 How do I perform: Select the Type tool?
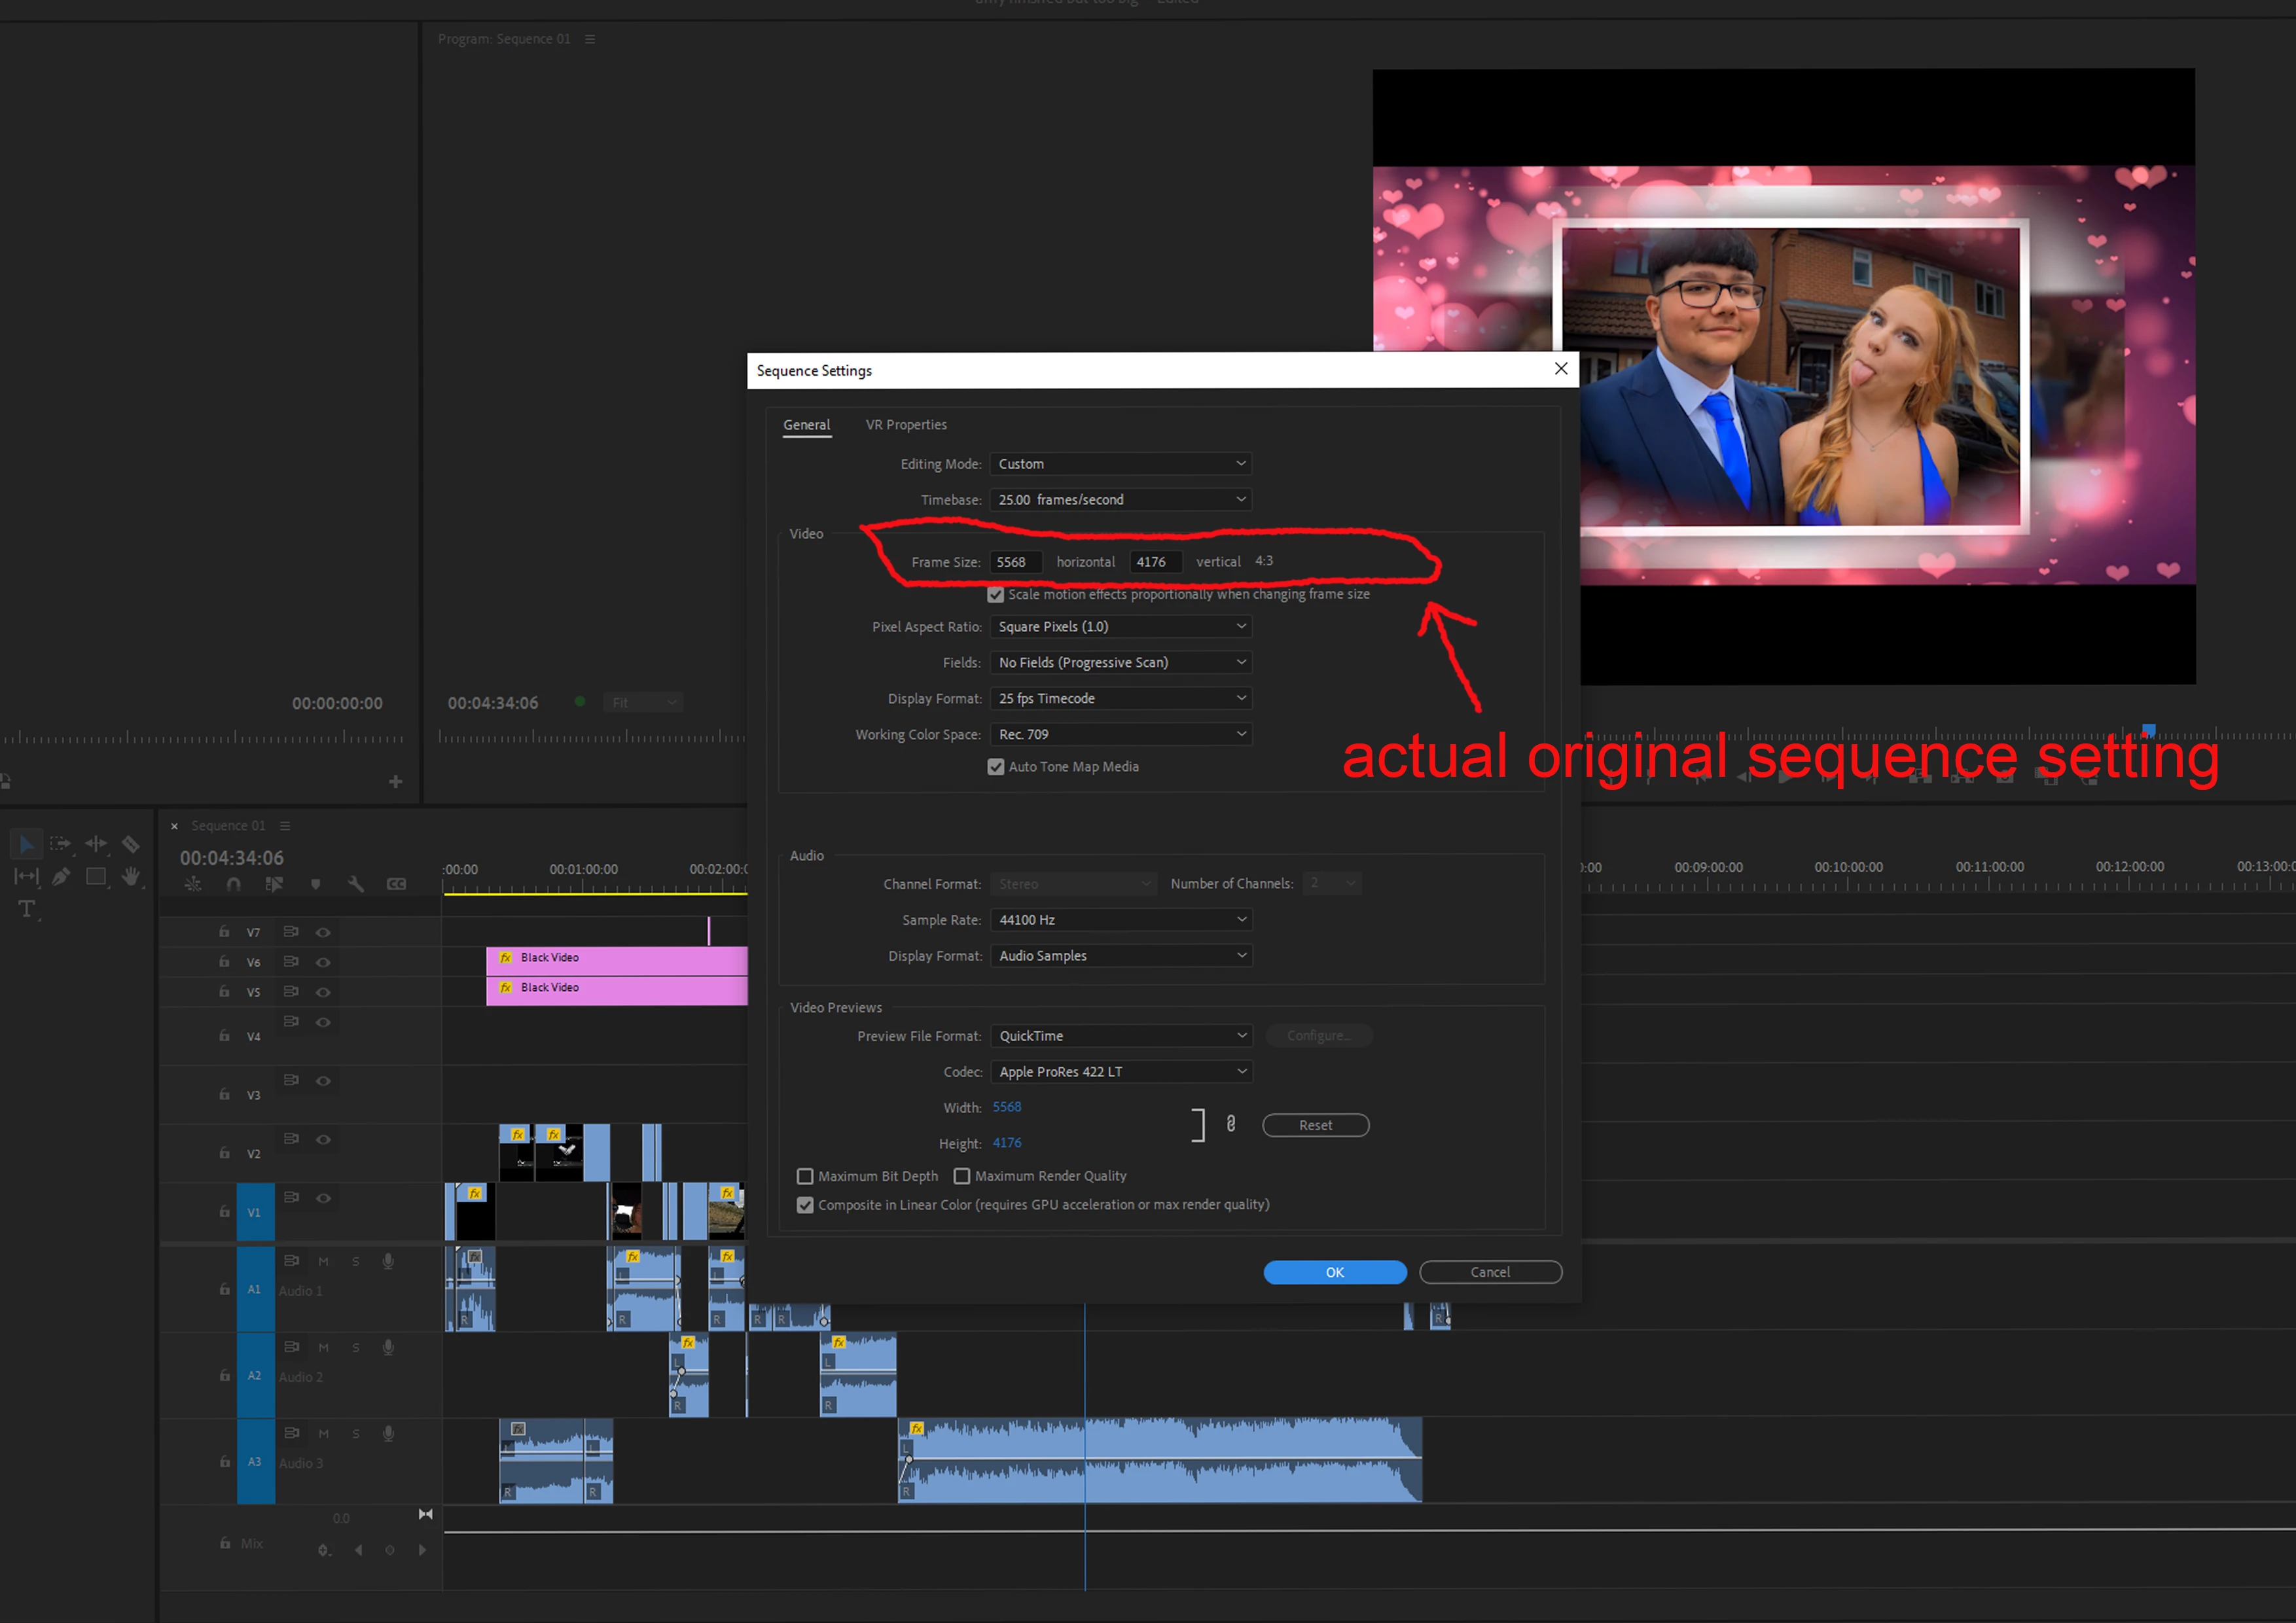(27, 909)
